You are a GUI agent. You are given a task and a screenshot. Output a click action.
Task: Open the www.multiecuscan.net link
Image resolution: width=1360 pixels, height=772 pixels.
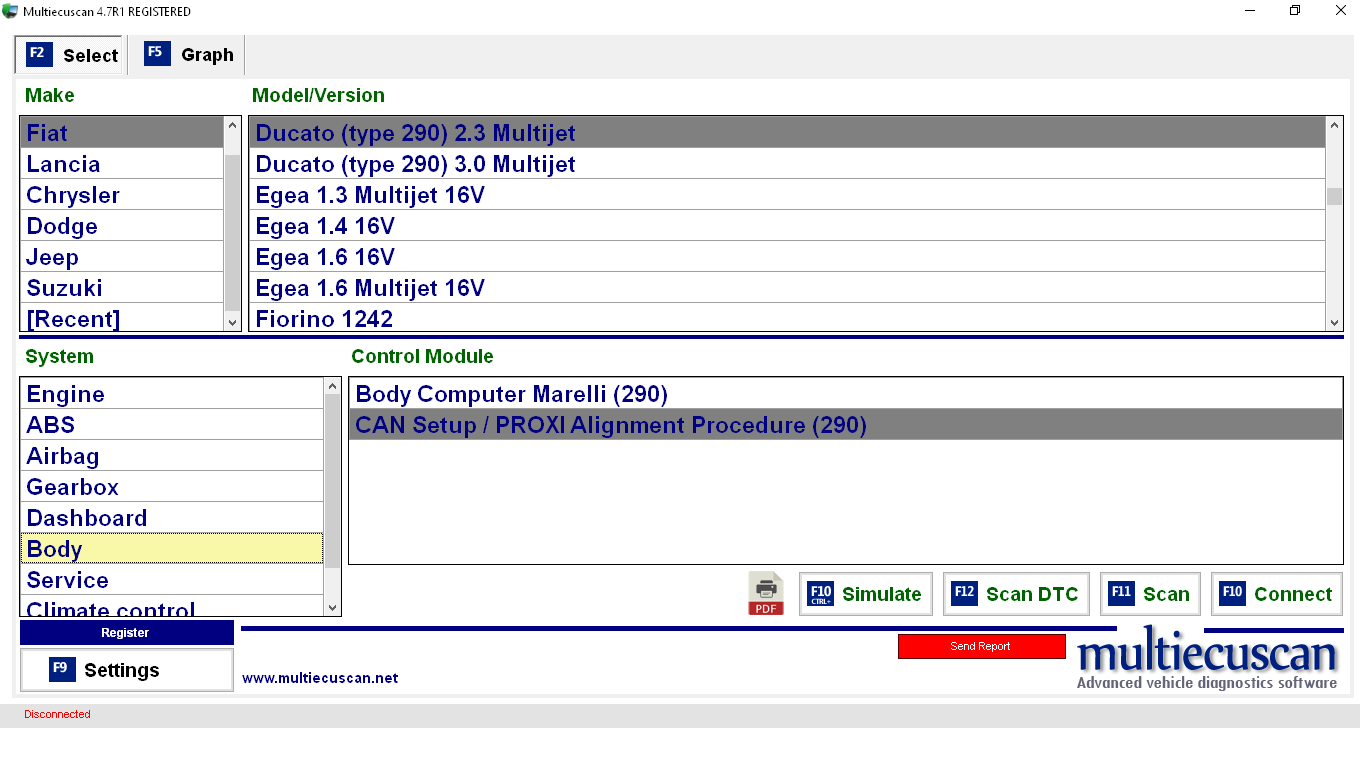320,678
